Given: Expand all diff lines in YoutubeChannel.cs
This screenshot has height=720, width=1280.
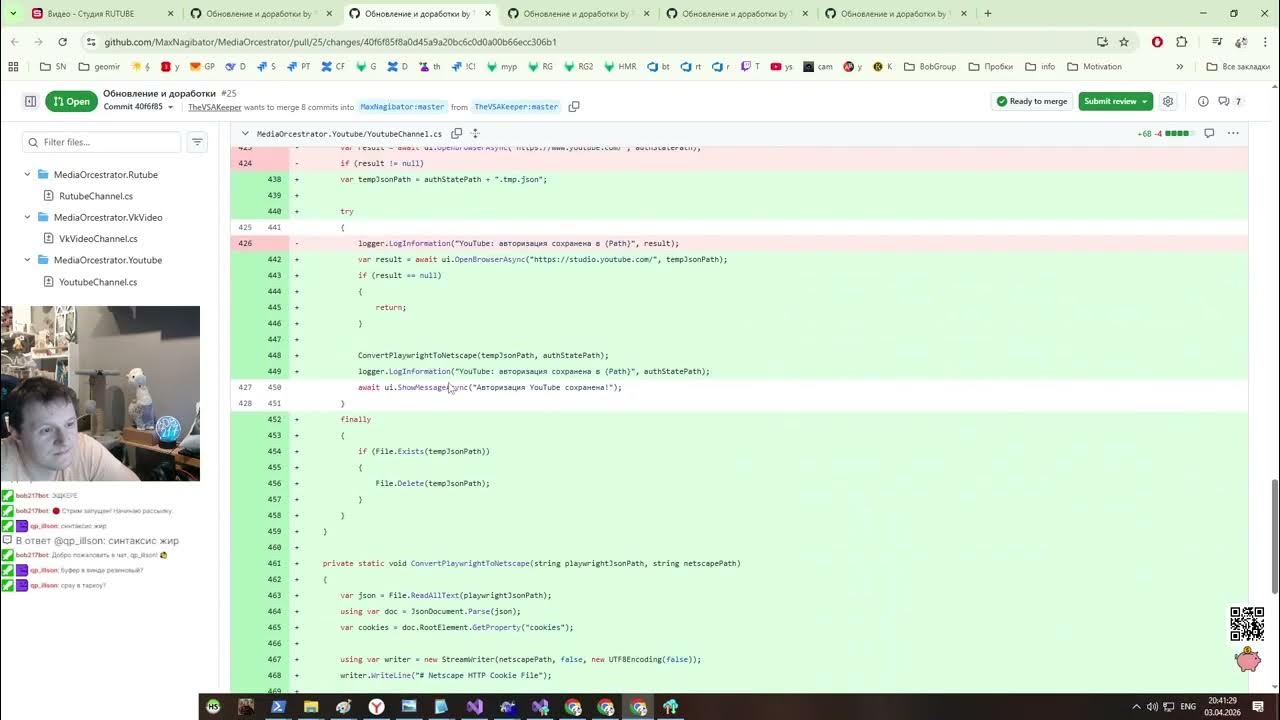Looking at the screenshot, I should (x=475, y=133).
